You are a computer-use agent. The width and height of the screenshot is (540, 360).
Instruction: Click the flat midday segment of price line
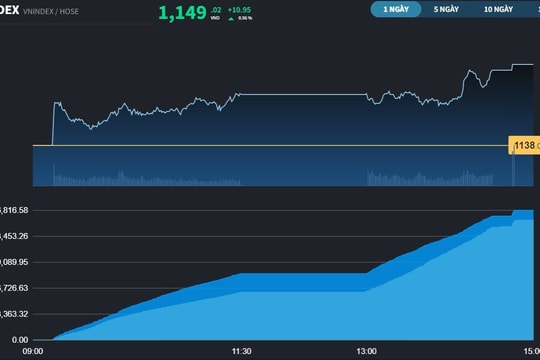[x=303, y=94]
